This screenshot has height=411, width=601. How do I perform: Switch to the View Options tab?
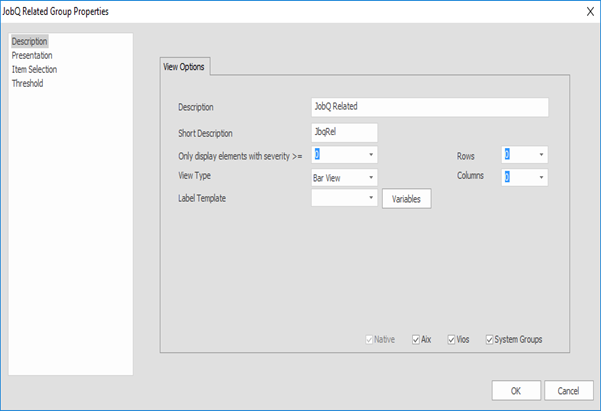click(x=185, y=65)
